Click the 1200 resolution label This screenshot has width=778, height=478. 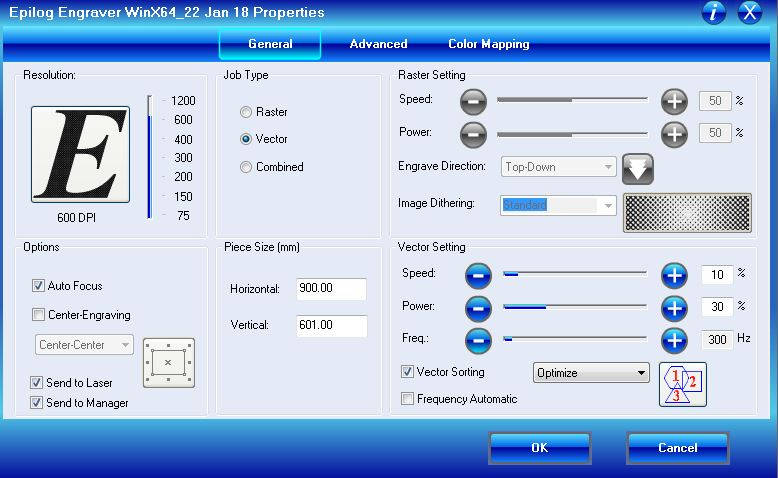pyautogui.click(x=183, y=101)
